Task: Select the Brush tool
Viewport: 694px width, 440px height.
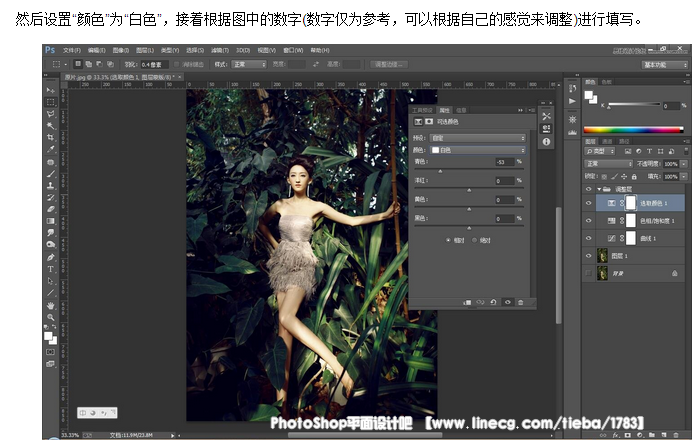Action: 50,174
